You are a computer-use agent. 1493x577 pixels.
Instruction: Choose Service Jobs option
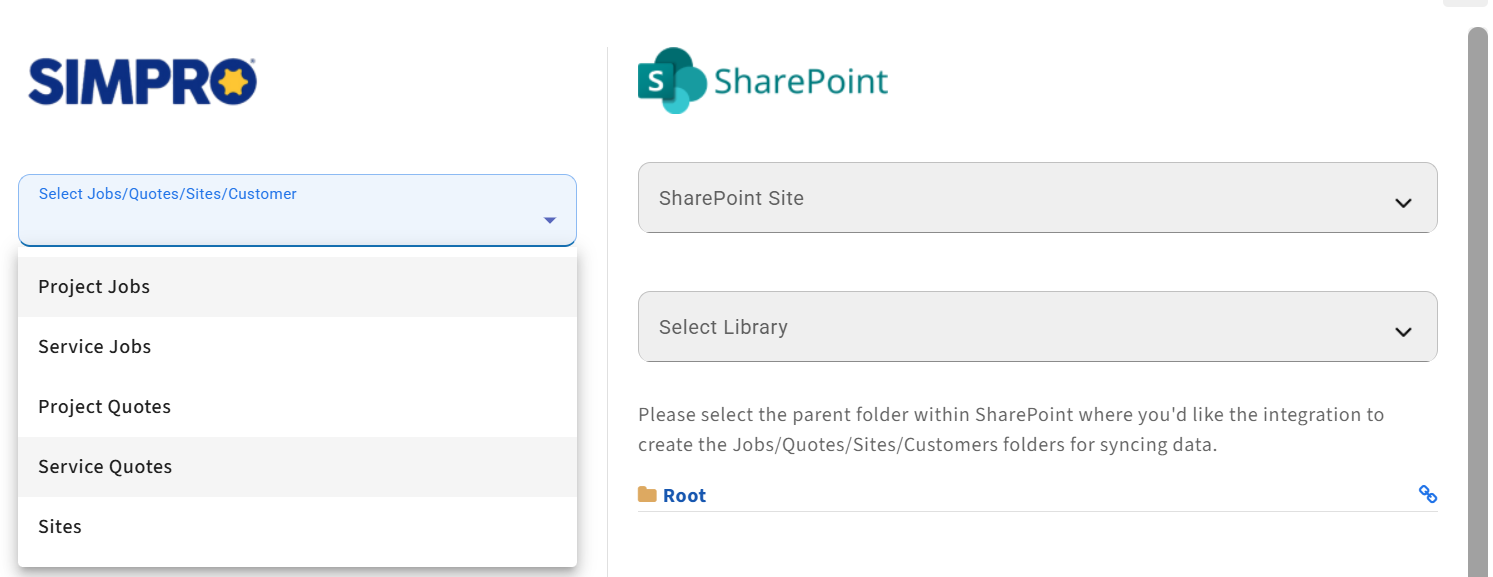pos(297,347)
